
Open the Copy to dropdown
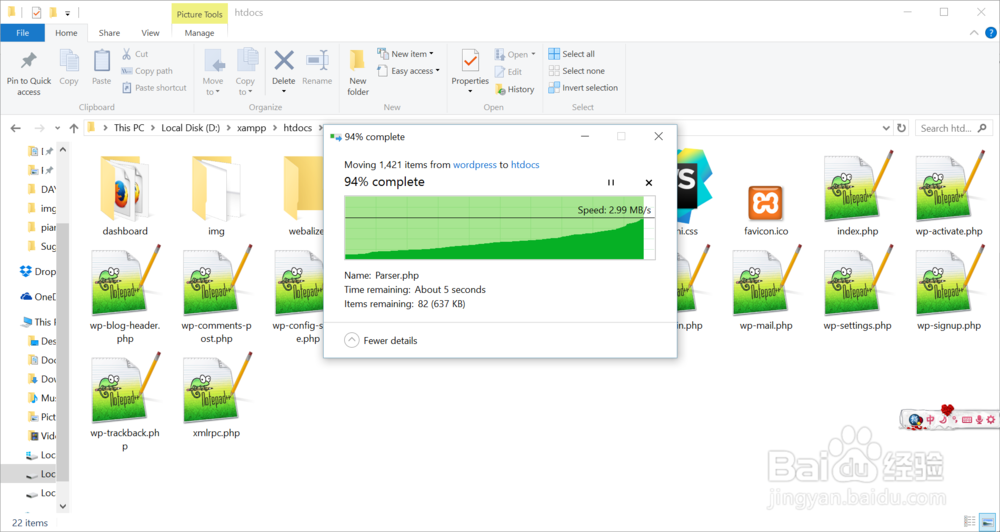click(x=246, y=73)
